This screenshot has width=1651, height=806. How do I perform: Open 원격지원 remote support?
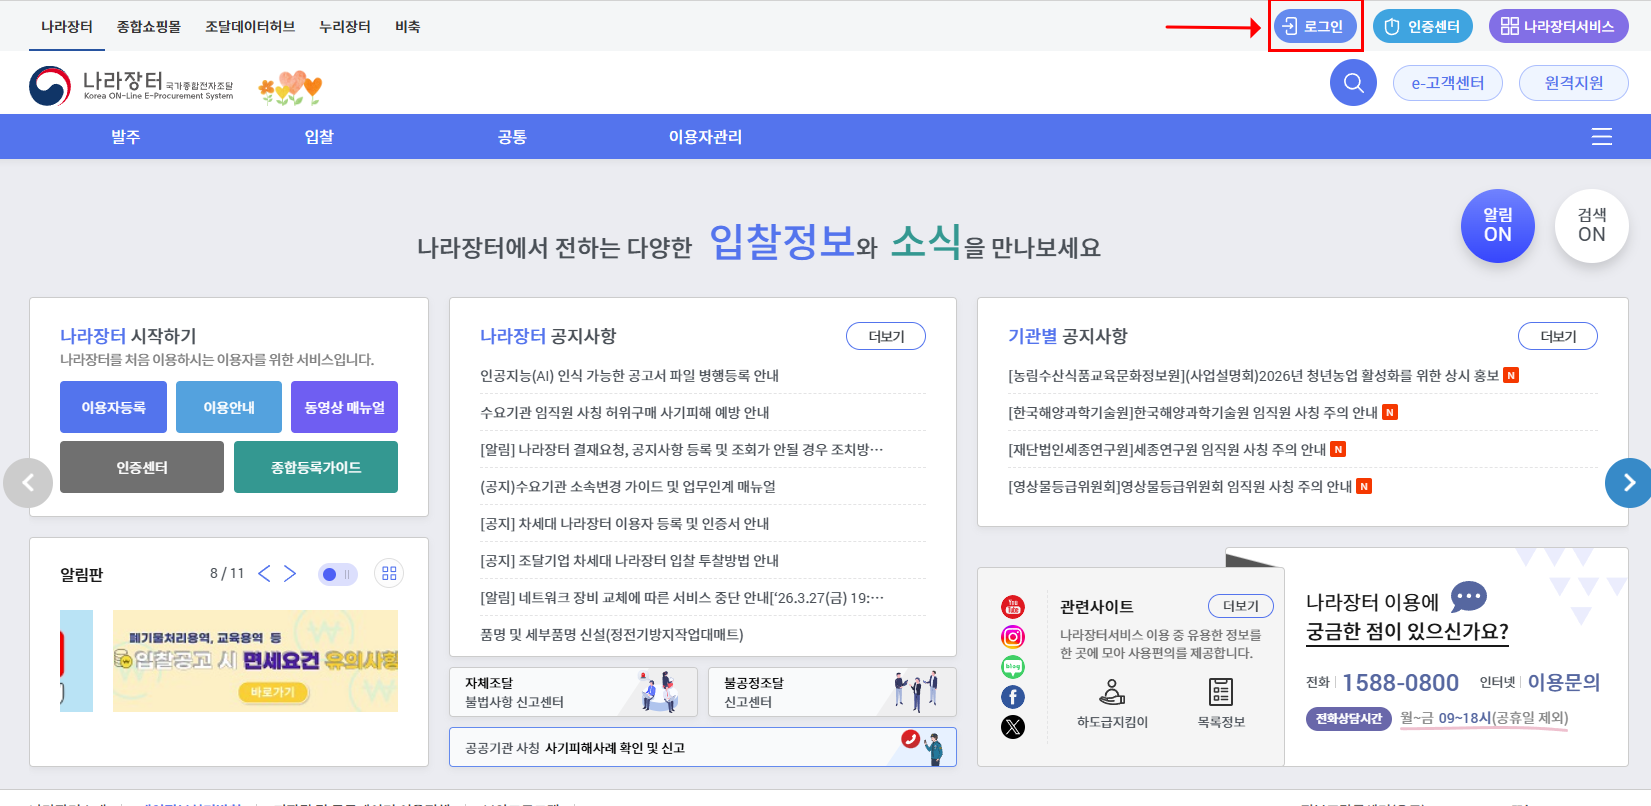1574,83
